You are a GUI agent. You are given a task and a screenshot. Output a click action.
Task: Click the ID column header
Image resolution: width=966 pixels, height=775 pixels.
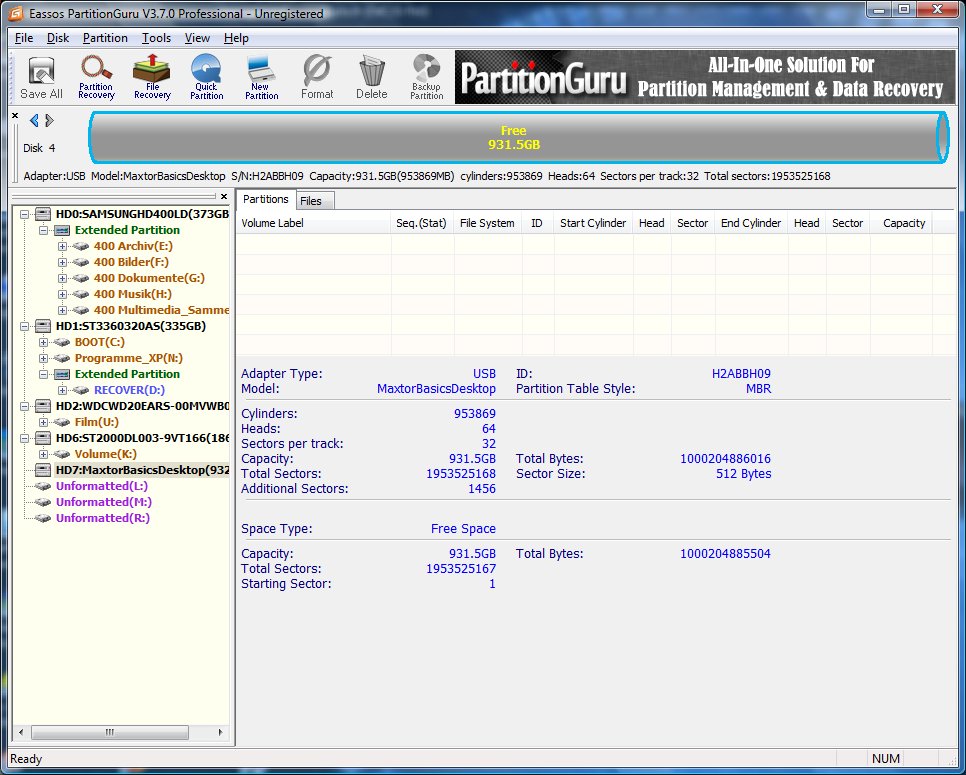point(537,223)
